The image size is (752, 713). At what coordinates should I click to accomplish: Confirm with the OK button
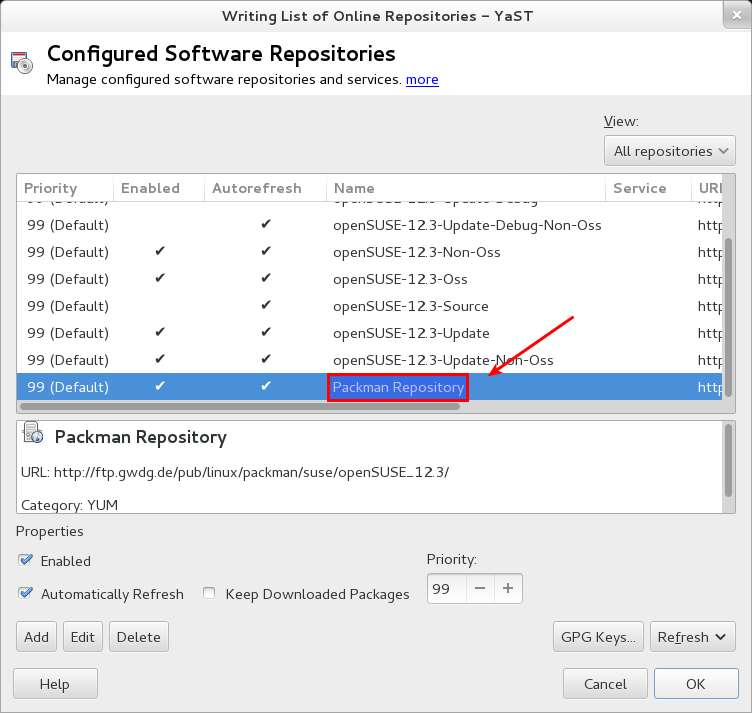coord(696,684)
